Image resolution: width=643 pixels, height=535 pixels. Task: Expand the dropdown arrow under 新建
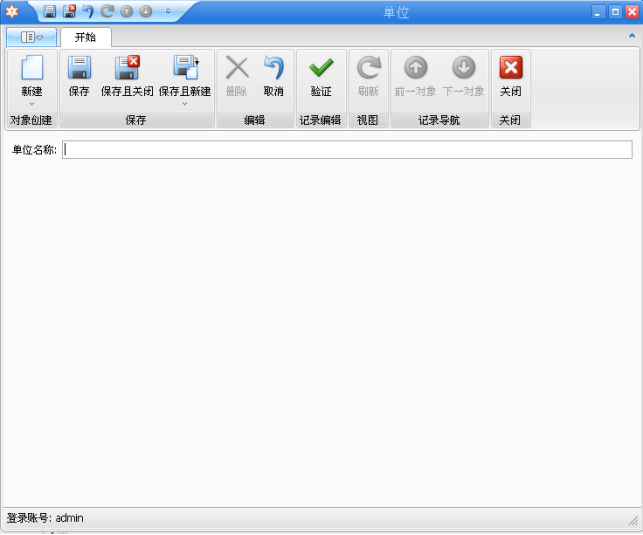tap(32, 104)
